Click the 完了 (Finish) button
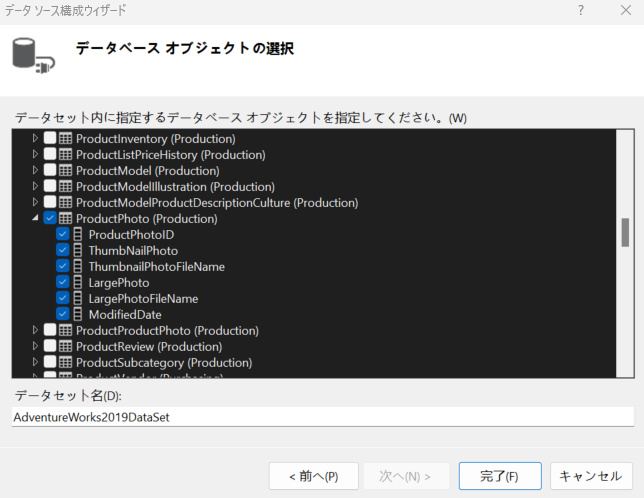Screen dimensions: 644x498 (500, 476)
